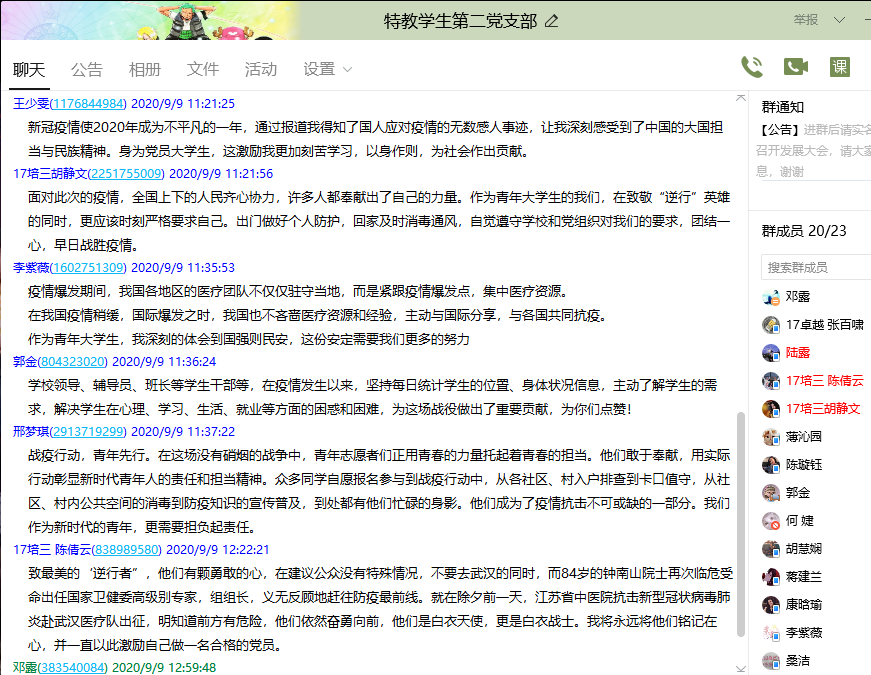Collapse chat with top-right scroll-up arrow
Image resolution: width=871 pixels, height=675 pixels.
pyautogui.click(x=740, y=98)
